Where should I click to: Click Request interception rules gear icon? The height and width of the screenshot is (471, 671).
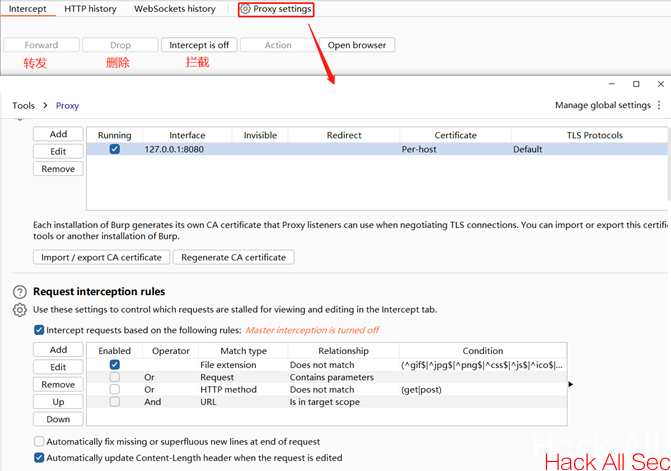[x=20, y=310]
